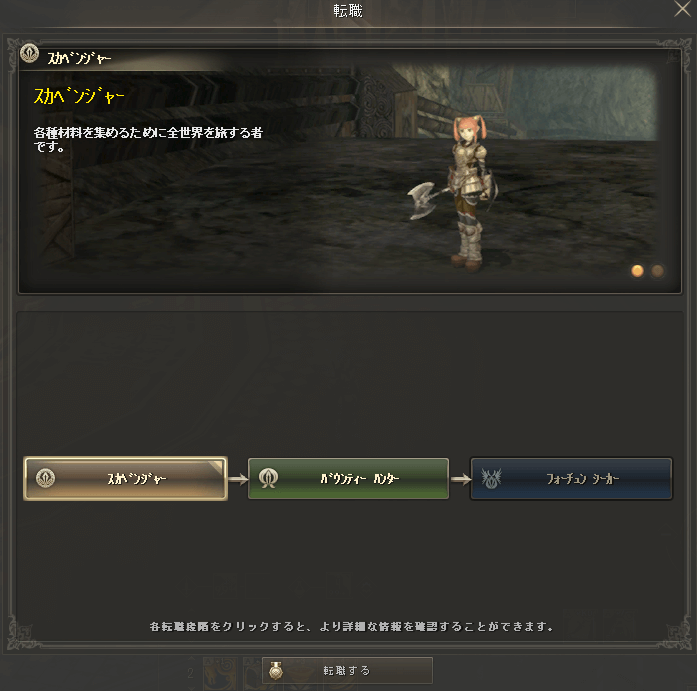Image resolution: width=697 pixels, height=691 pixels.
Task: Click the yellow スカベンジャー class title
Action: click(x=79, y=96)
